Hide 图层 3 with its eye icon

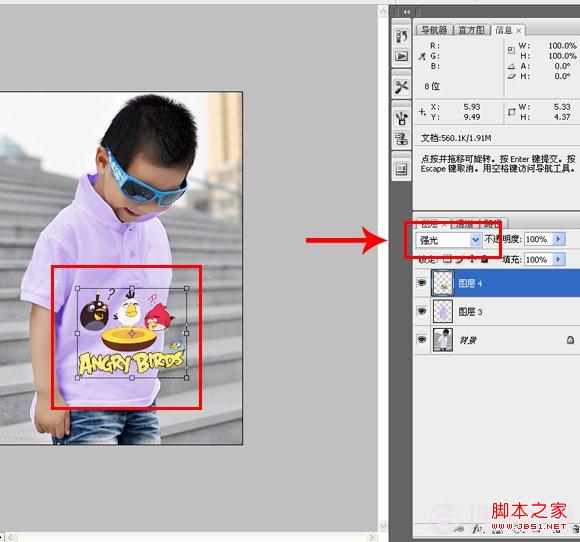pos(422,311)
